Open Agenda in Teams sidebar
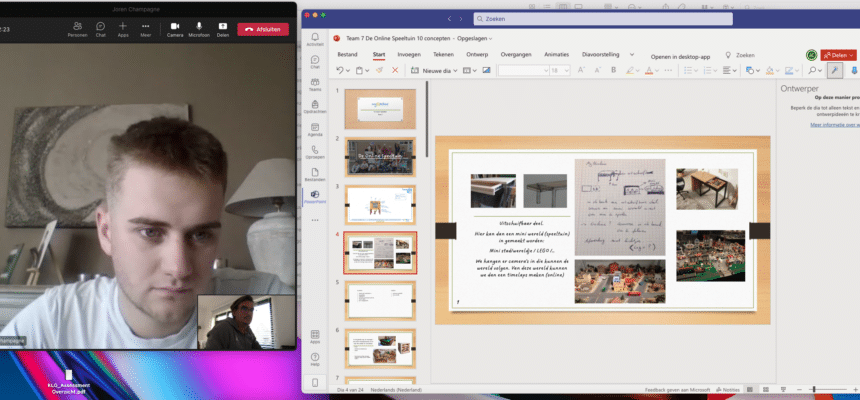The width and height of the screenshot is (860, 400). [x=315, y=129]
